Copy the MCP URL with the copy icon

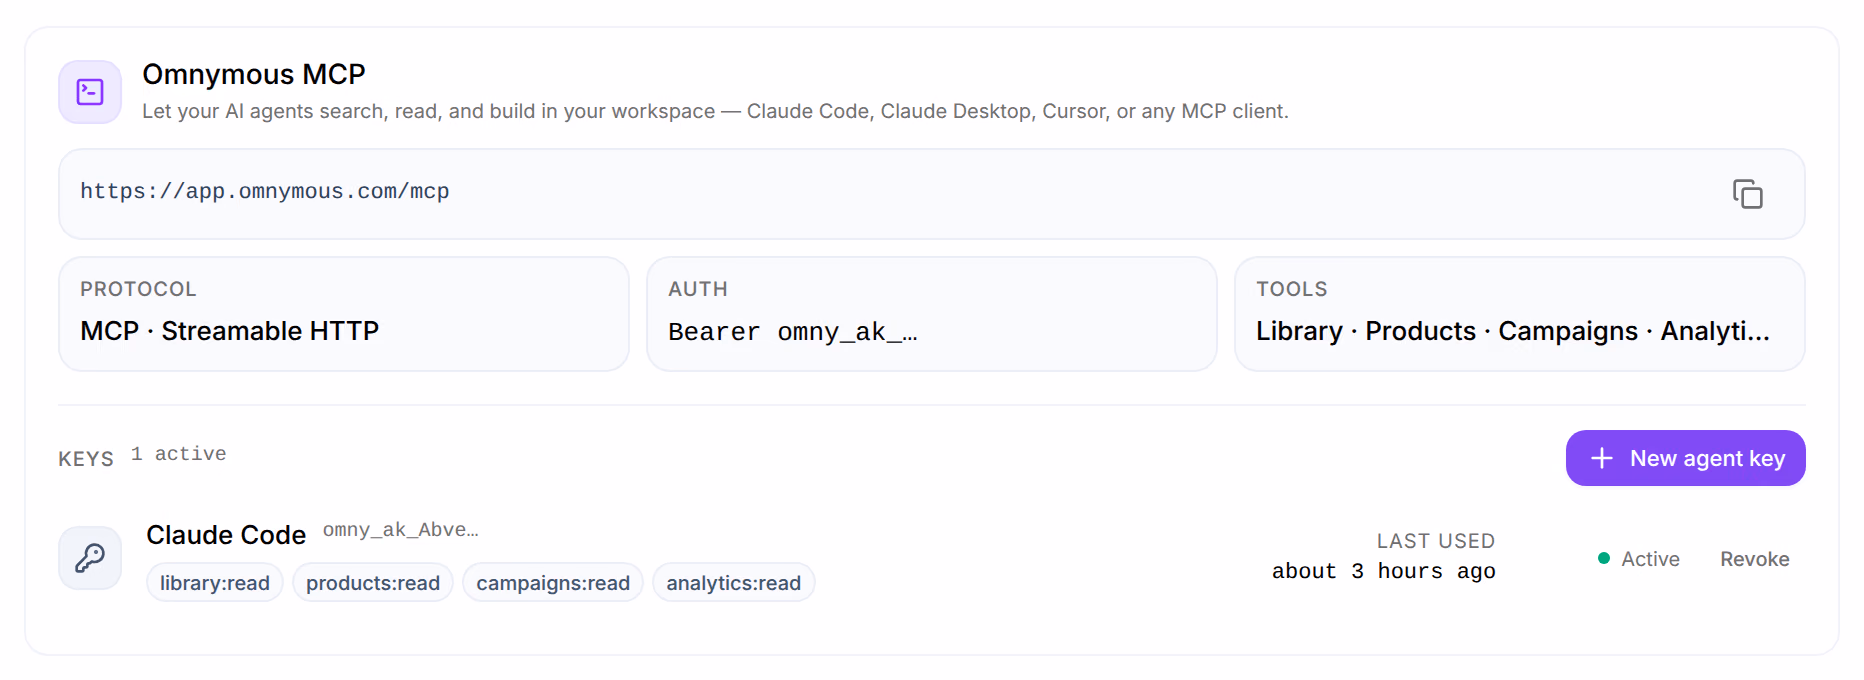1748,194
